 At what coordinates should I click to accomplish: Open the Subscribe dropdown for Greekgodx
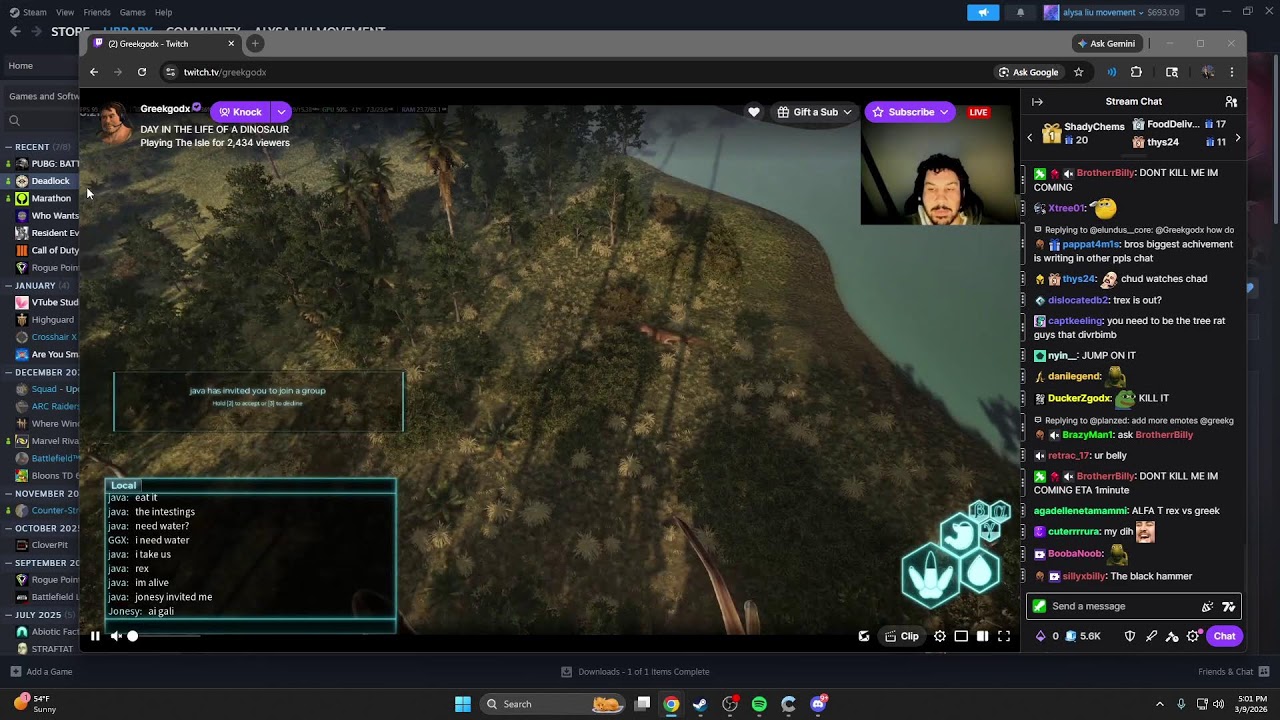pyautogui.click(x=910, y=112)
